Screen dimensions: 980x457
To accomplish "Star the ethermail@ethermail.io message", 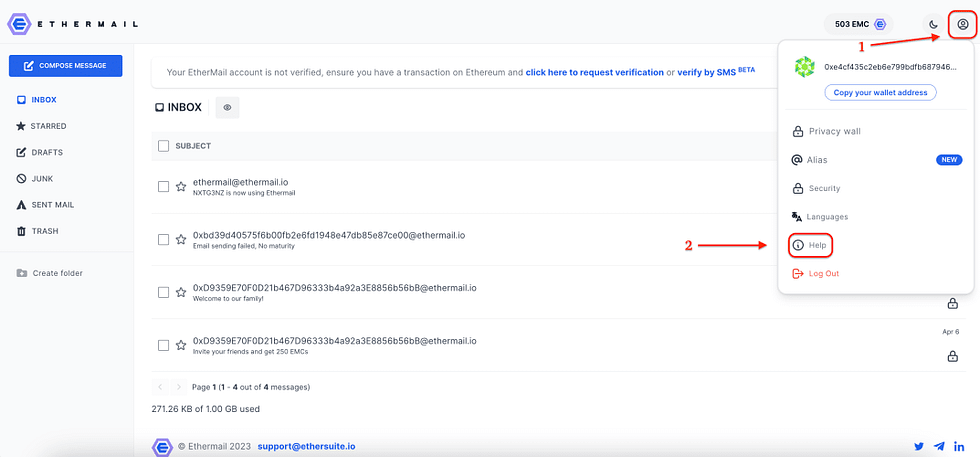I will pos(181,186).
